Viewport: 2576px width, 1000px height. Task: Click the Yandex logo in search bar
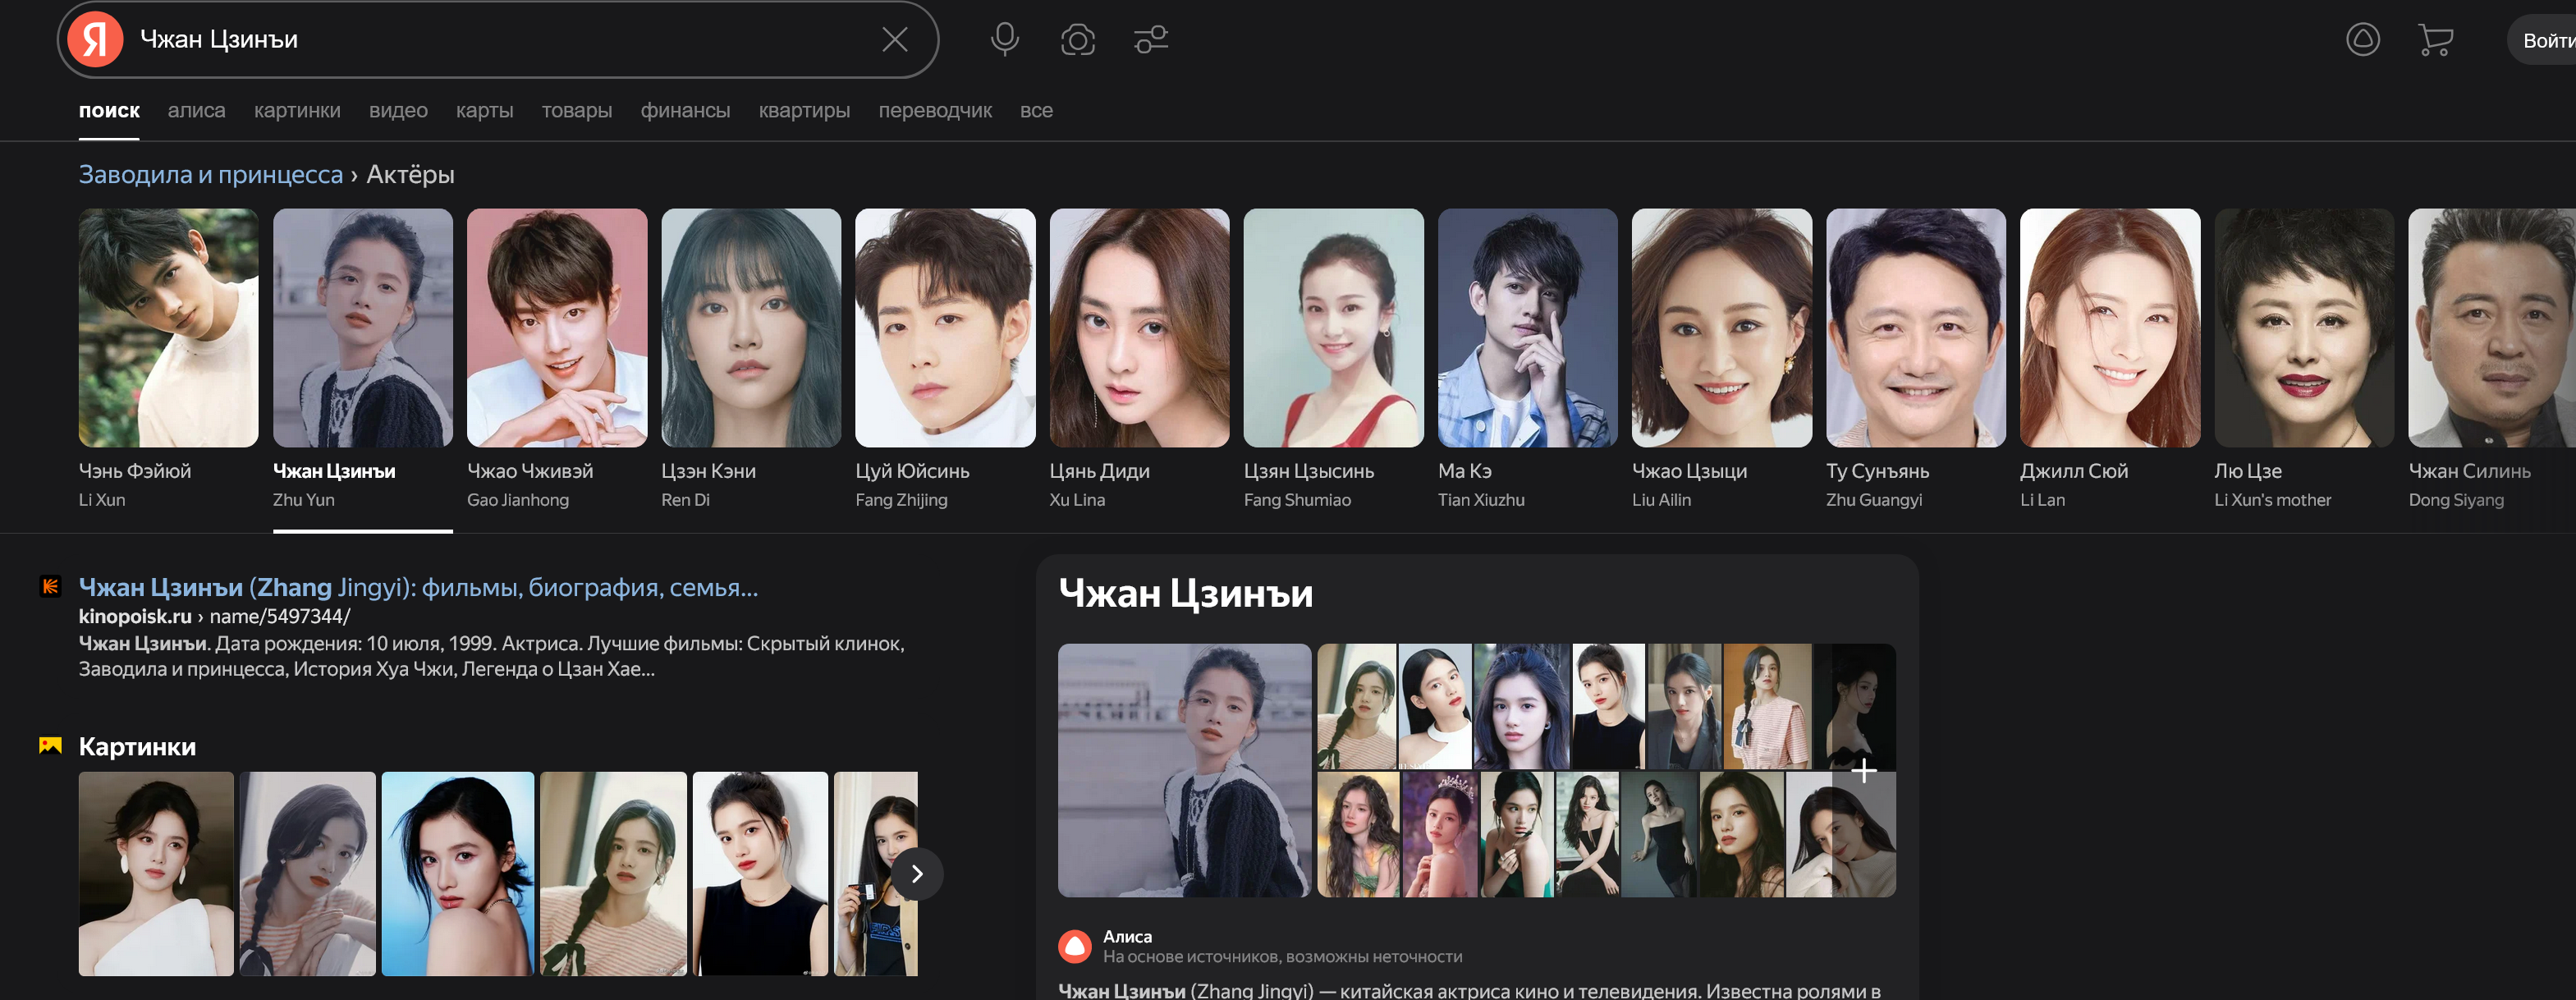tap(95, 40)
